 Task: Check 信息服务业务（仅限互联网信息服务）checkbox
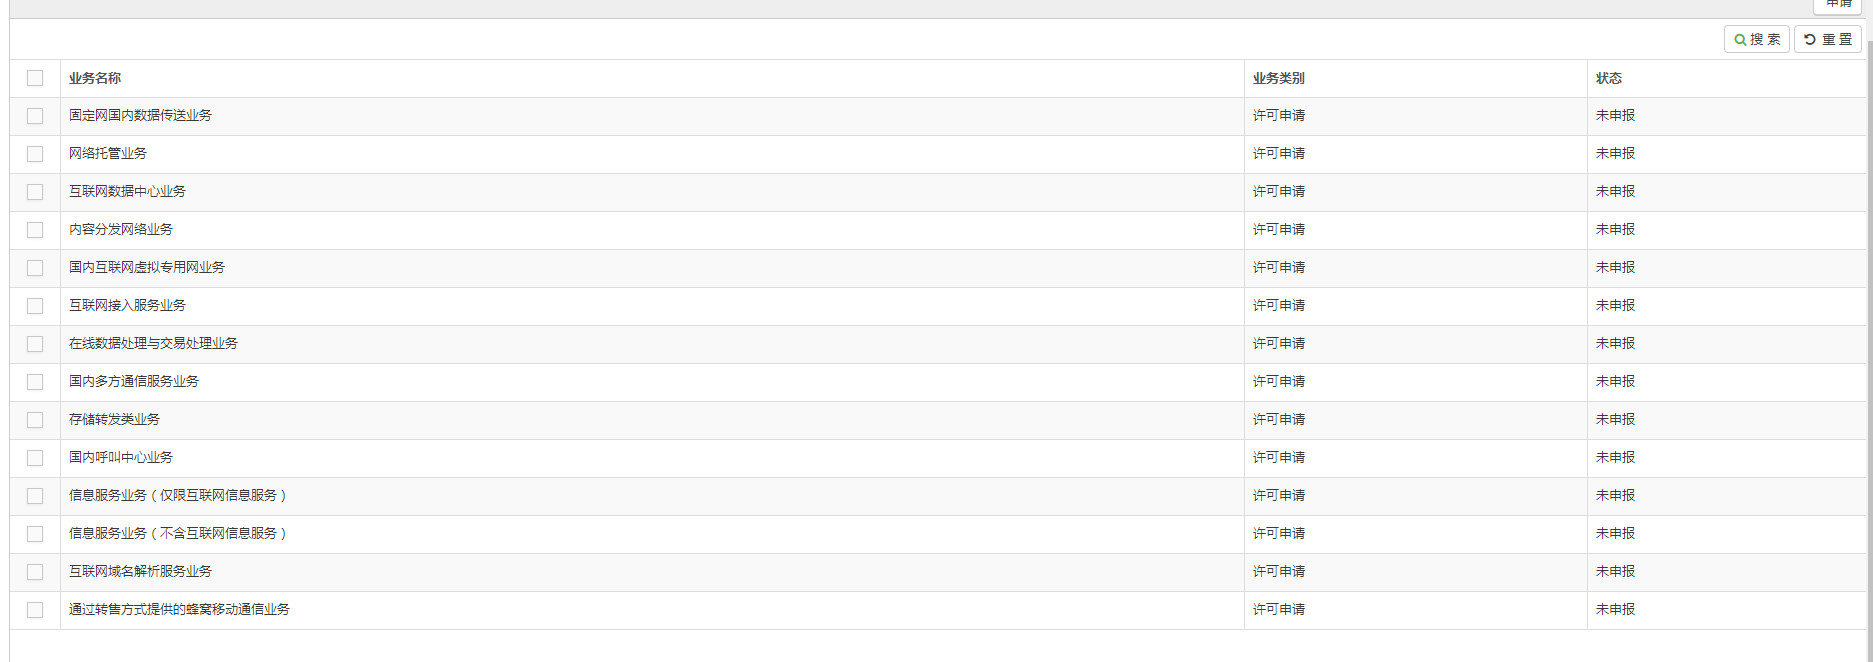[35, 496]
